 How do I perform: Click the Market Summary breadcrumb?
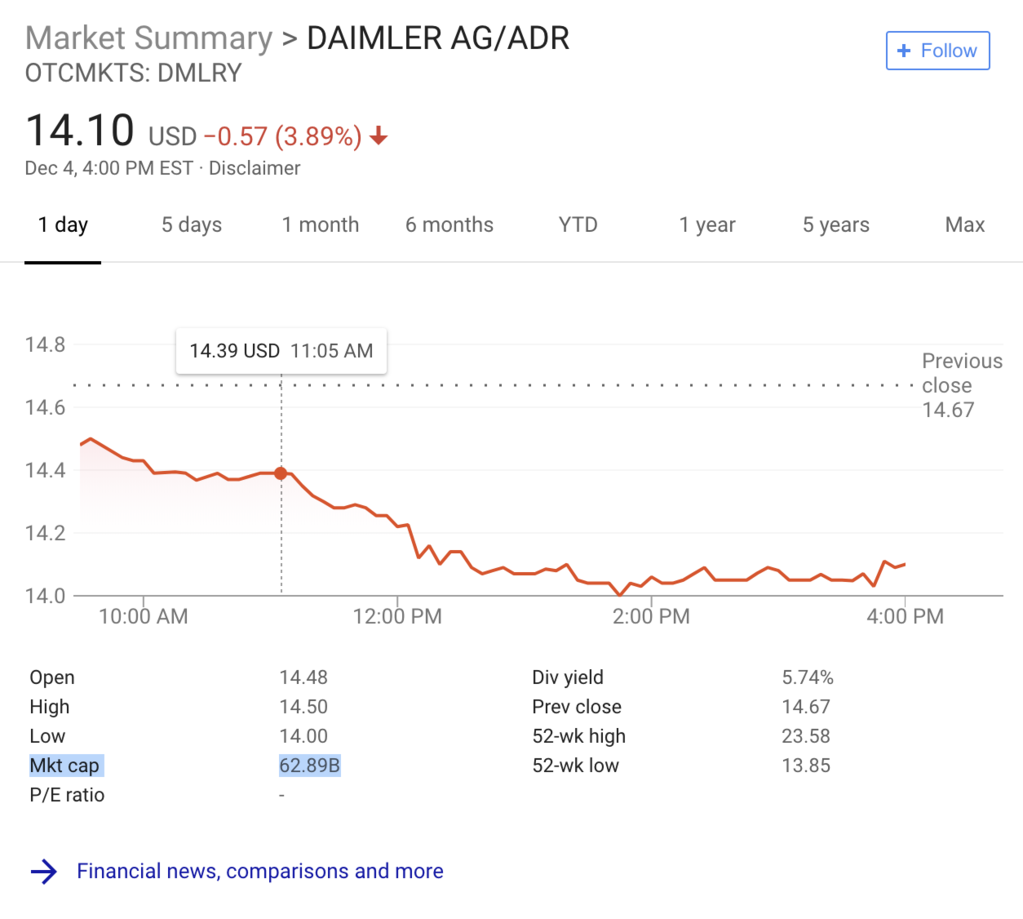click(x=149, y=38)
